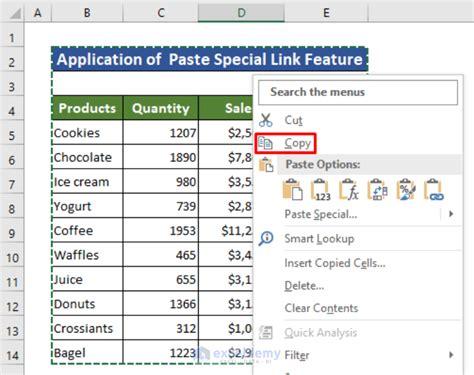
Task: Click the Search the menus field
Action: coord(358,92)
